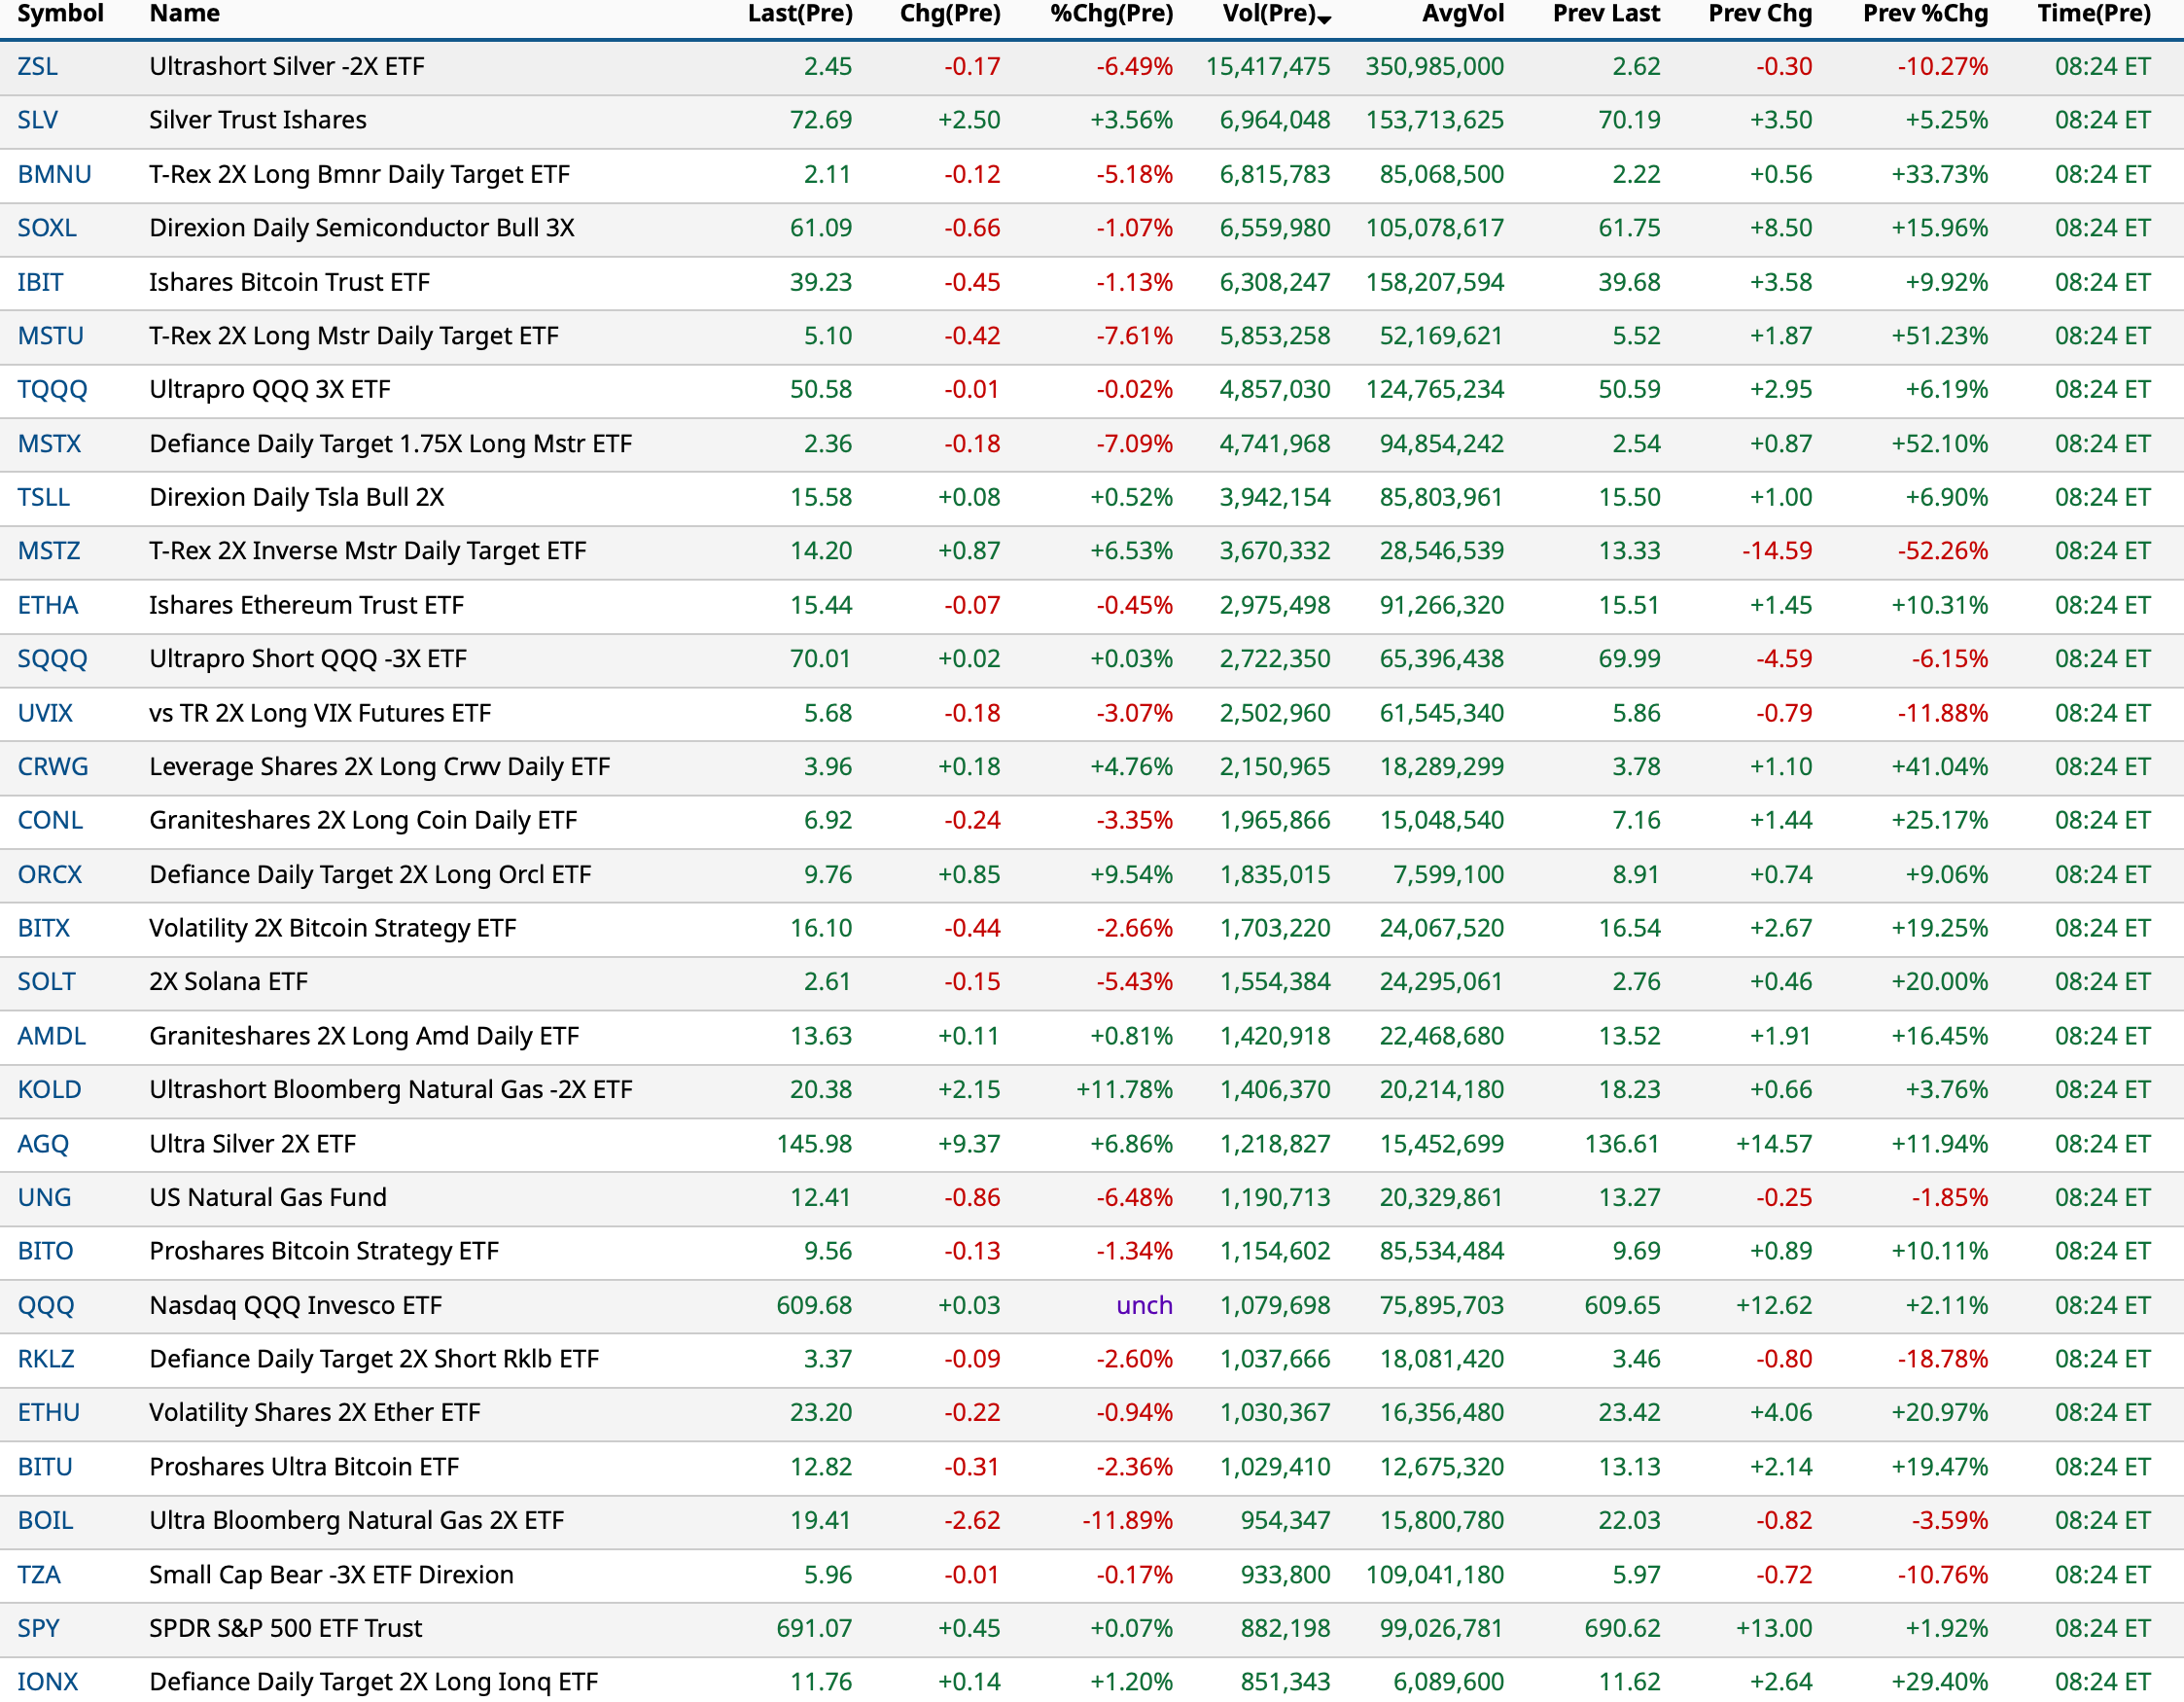Open the ZSL symbol link

38,67
